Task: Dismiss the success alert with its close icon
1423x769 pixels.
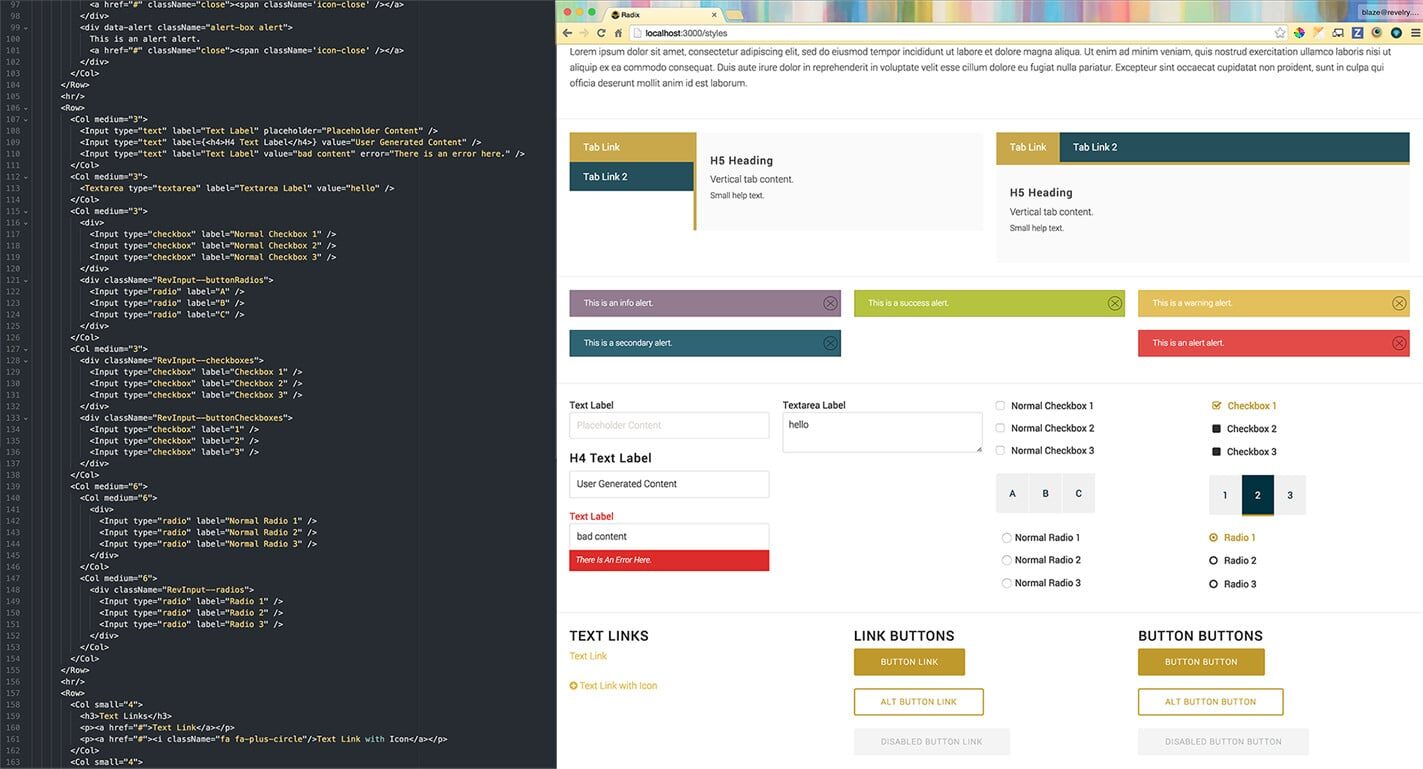Action: tap(1114, 303)
